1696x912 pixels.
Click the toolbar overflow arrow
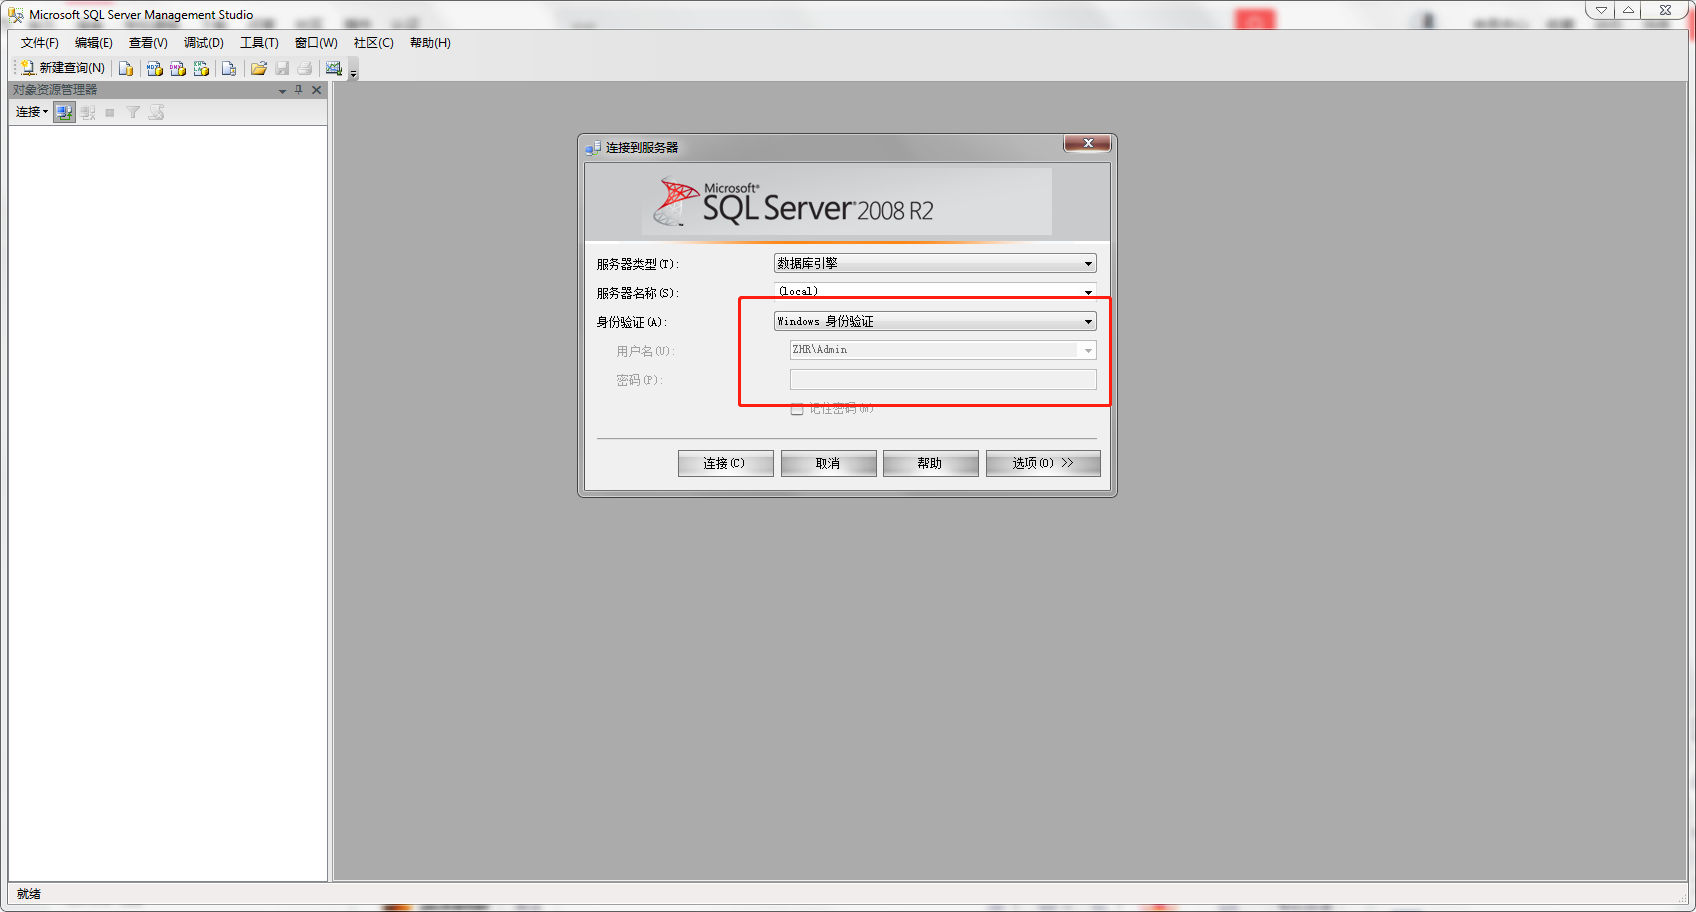352,72
